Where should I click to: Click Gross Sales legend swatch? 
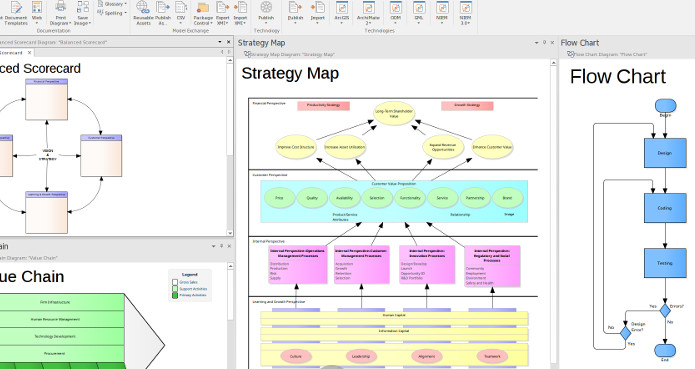(x=175, y=282)
